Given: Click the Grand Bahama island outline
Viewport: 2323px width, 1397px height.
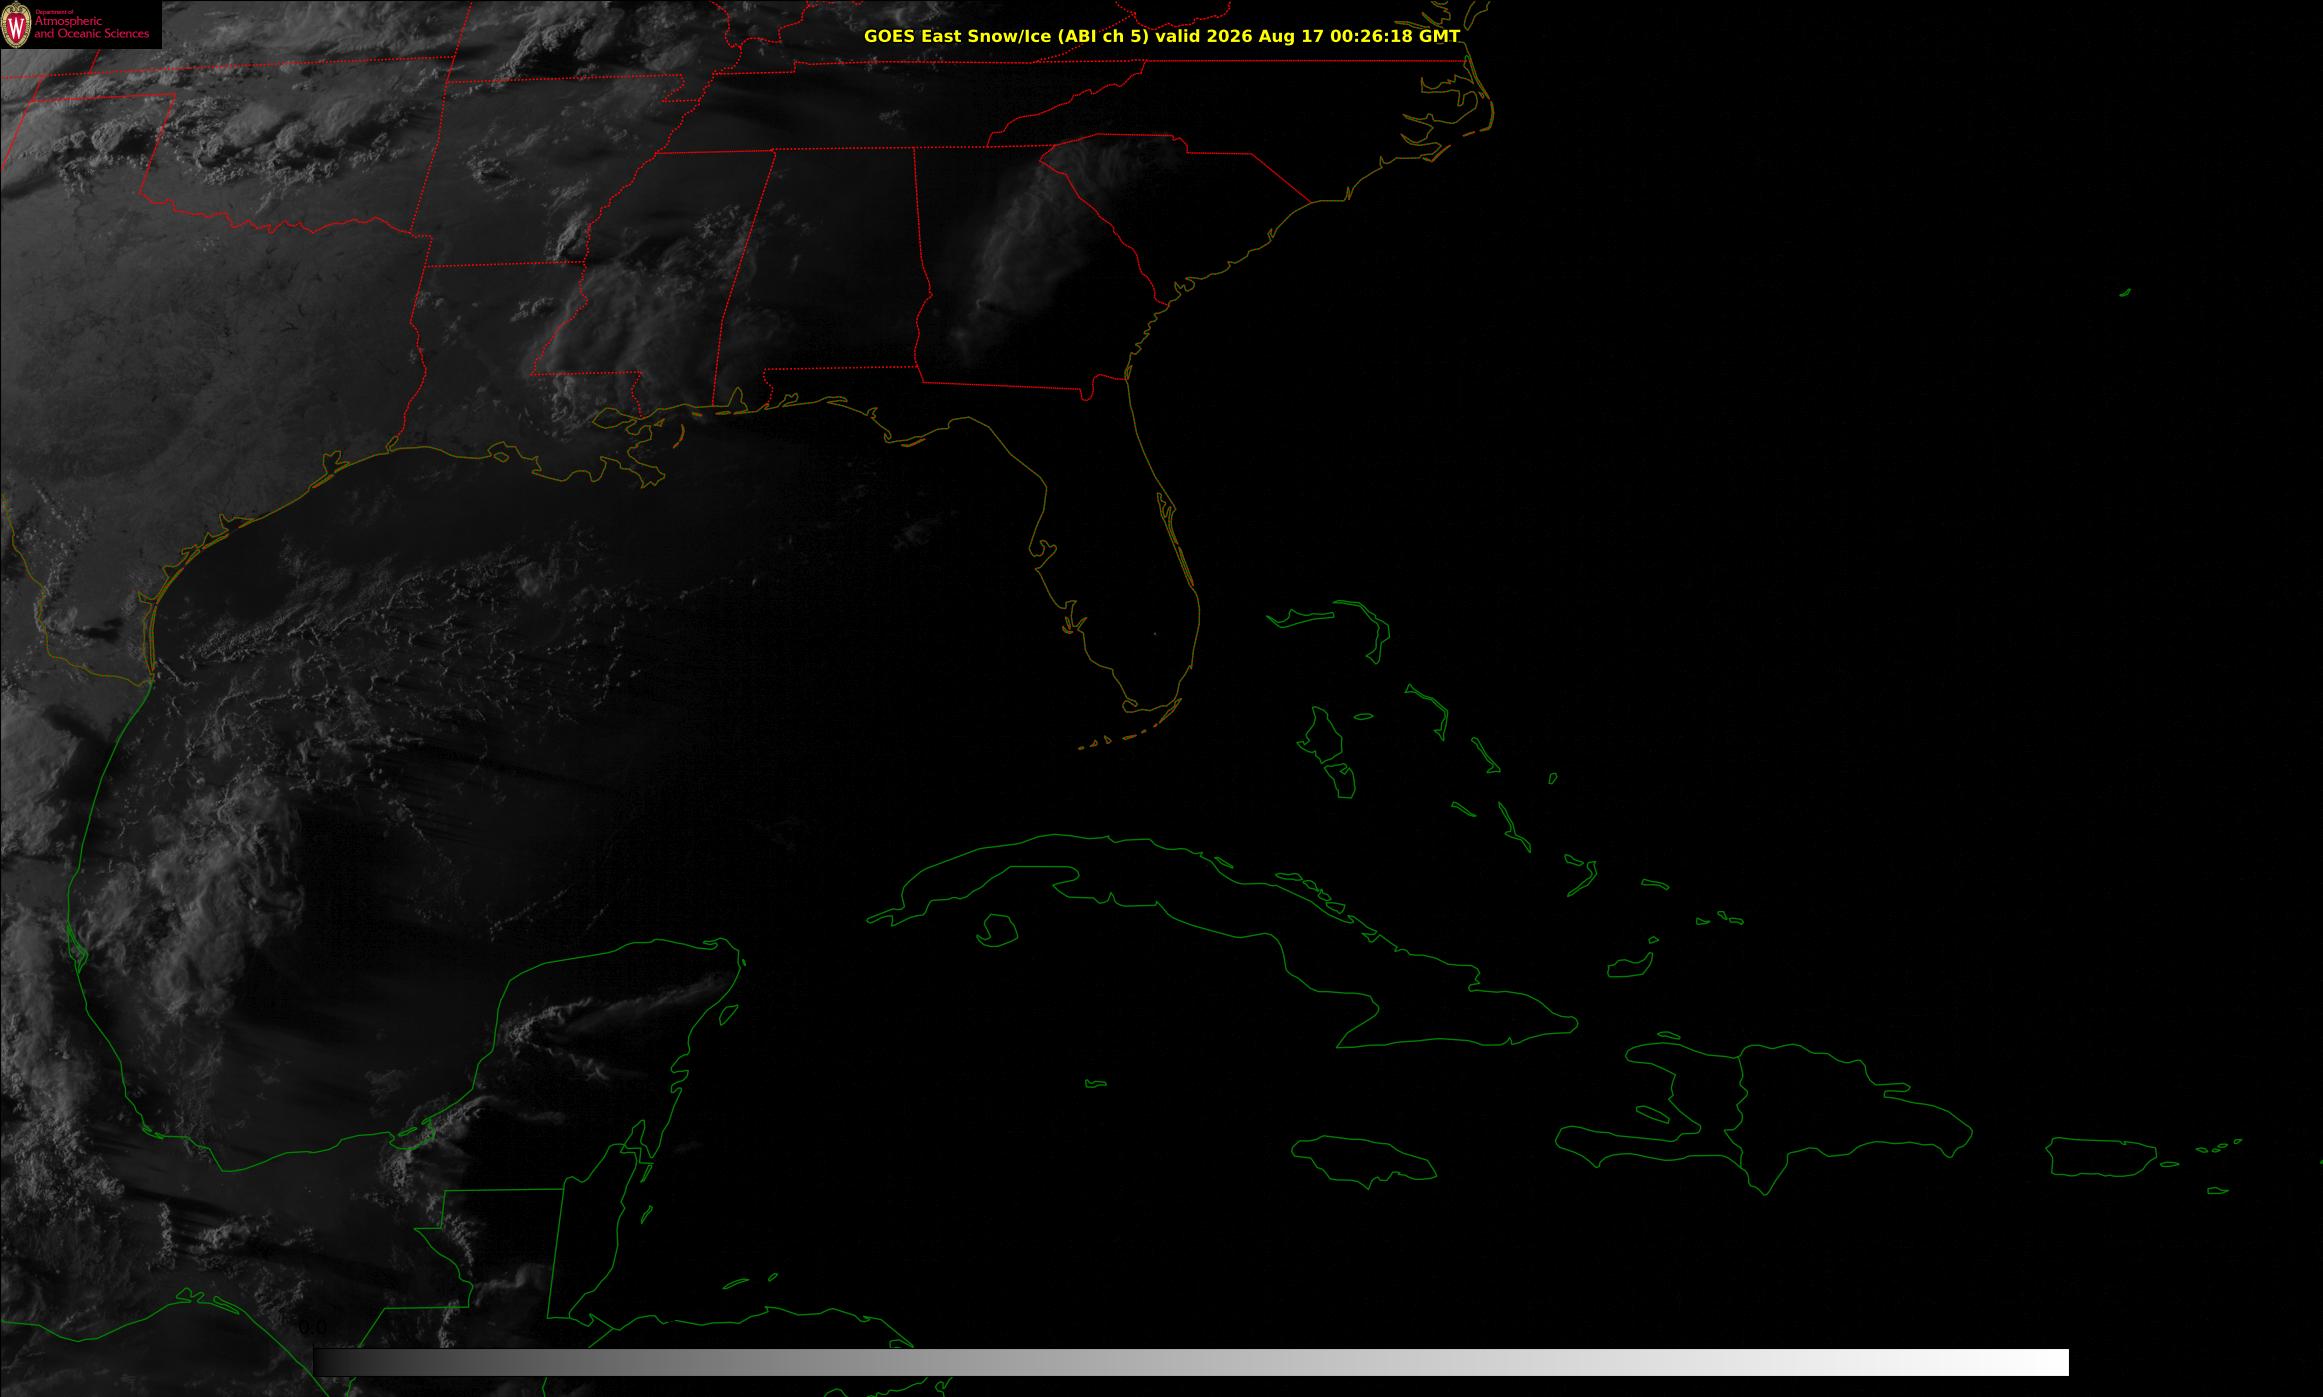Looking at the screenshot, I should 1302,619.
